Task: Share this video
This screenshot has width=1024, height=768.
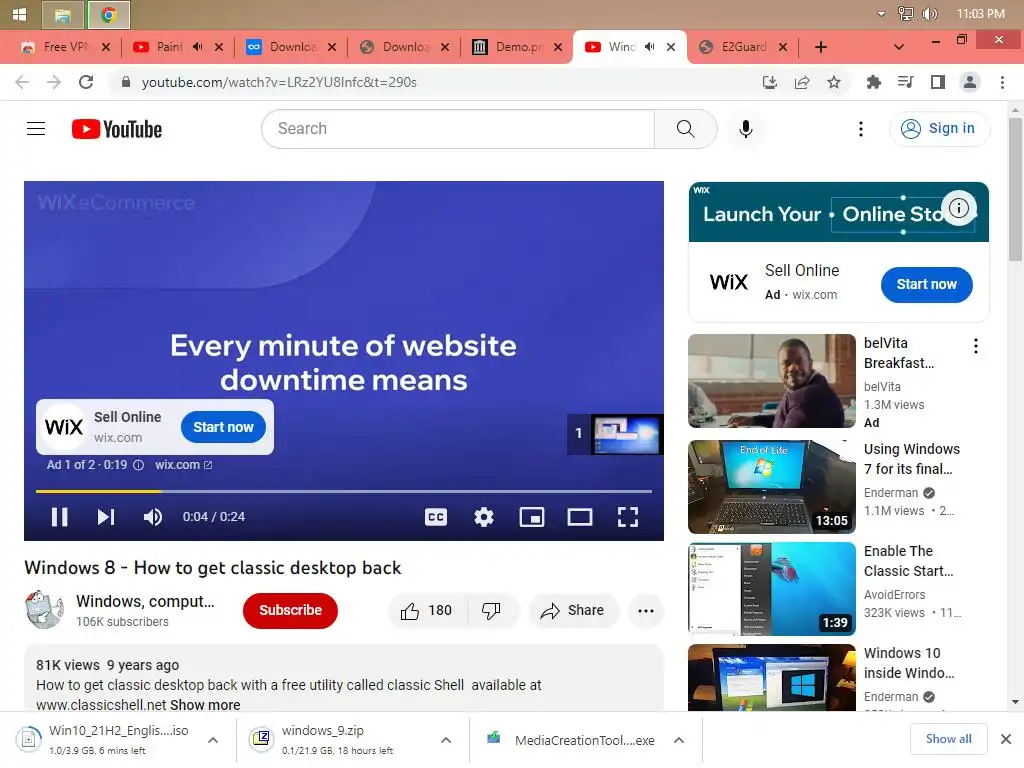Action: (x=573, y=611)
